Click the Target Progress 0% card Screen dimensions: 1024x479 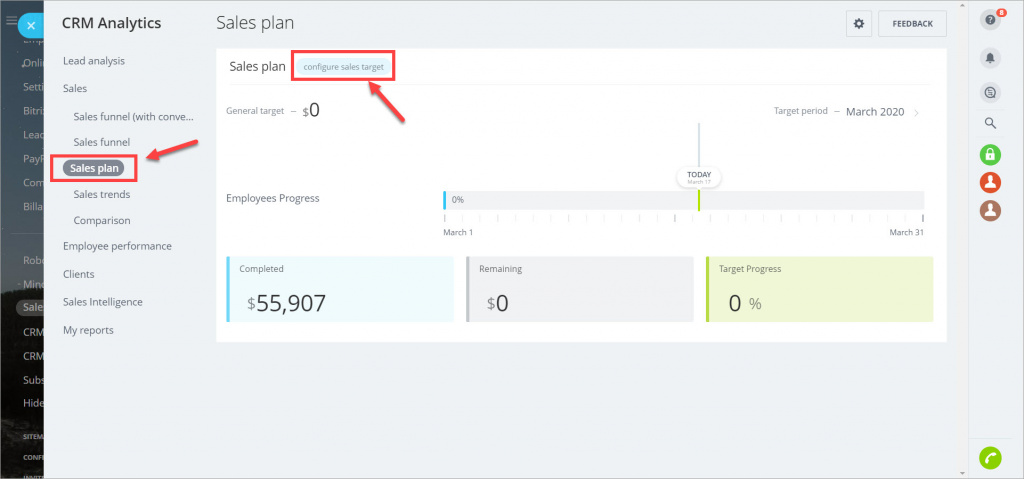pyautogui.click(x=820, y=289)
